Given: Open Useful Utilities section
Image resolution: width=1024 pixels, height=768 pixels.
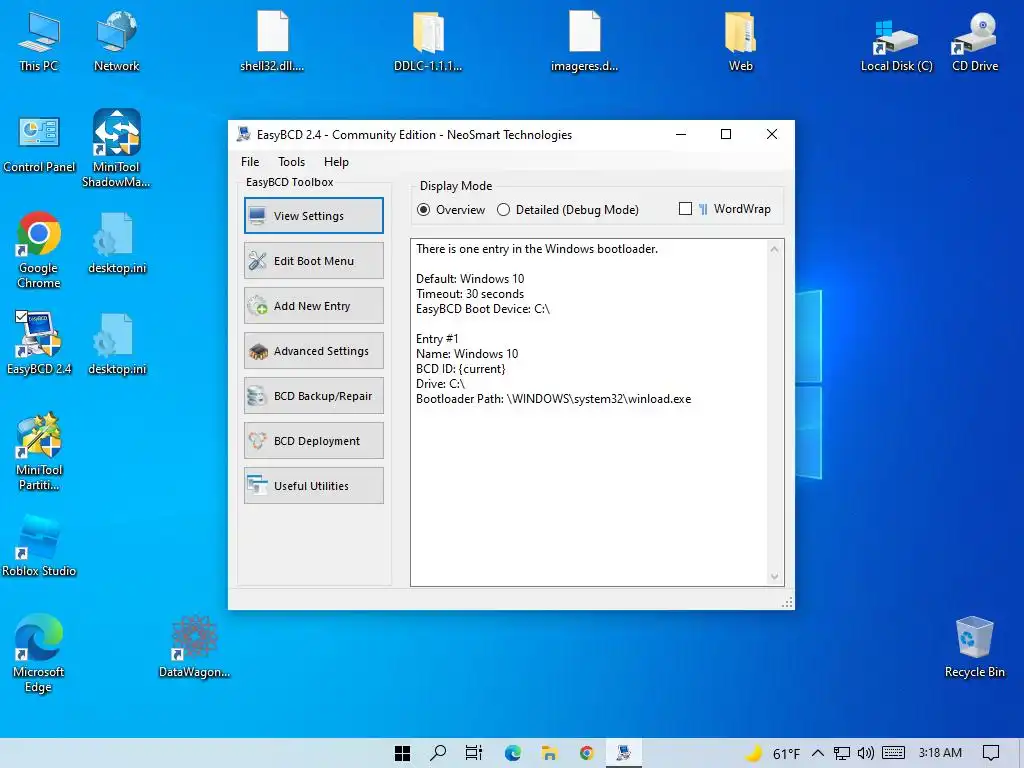Looking at the screenshot, I should pyautogui.click(x=313, y=486).
